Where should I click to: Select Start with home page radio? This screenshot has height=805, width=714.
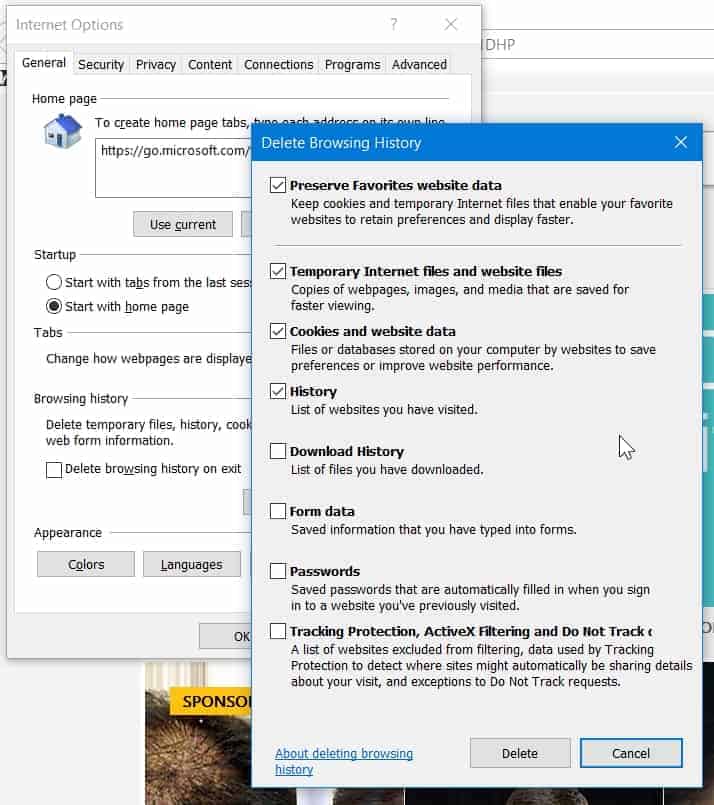[53, 306]
